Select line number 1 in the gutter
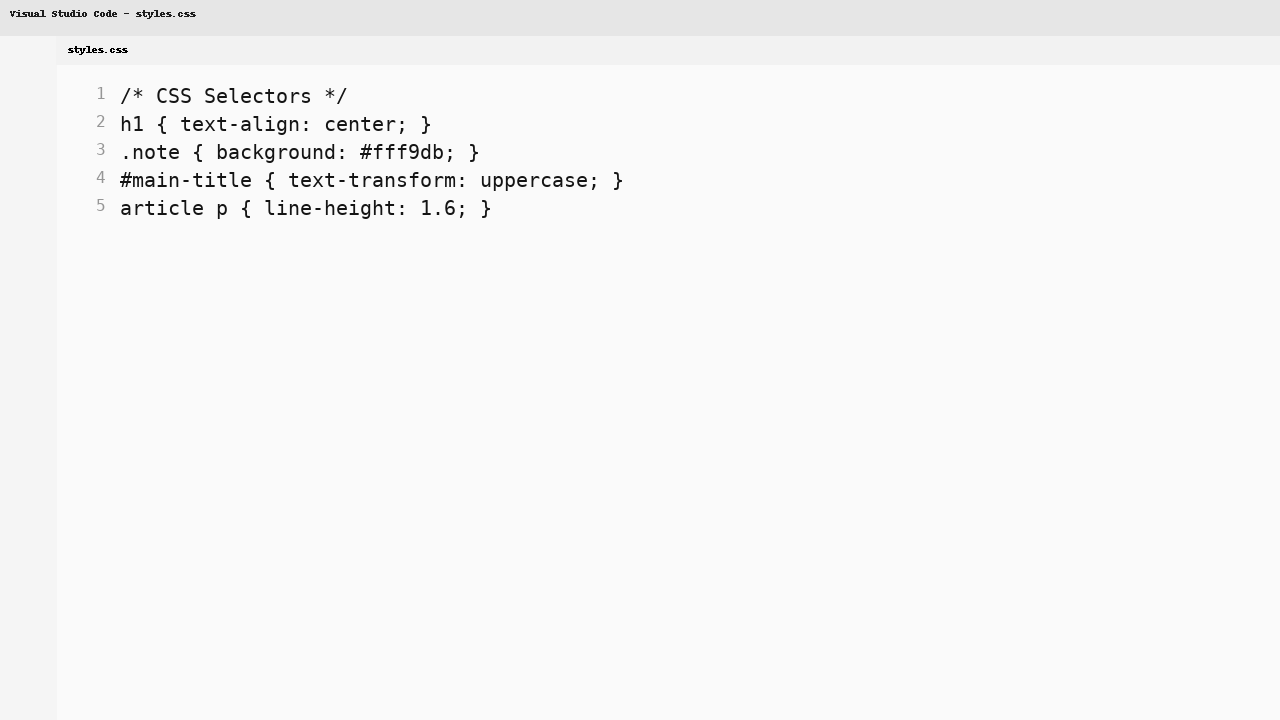The height and width of the screenshot is (720, 1280). pos(100,94)
